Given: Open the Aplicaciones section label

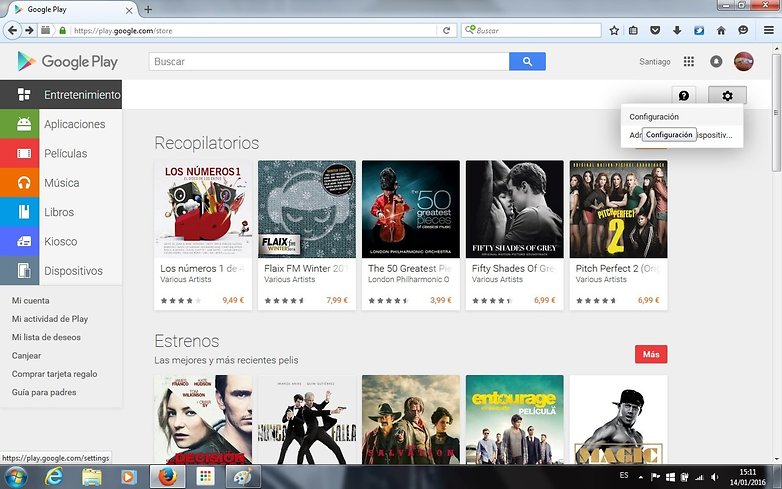Looking at the screenshot, I should tap(75, 124).
